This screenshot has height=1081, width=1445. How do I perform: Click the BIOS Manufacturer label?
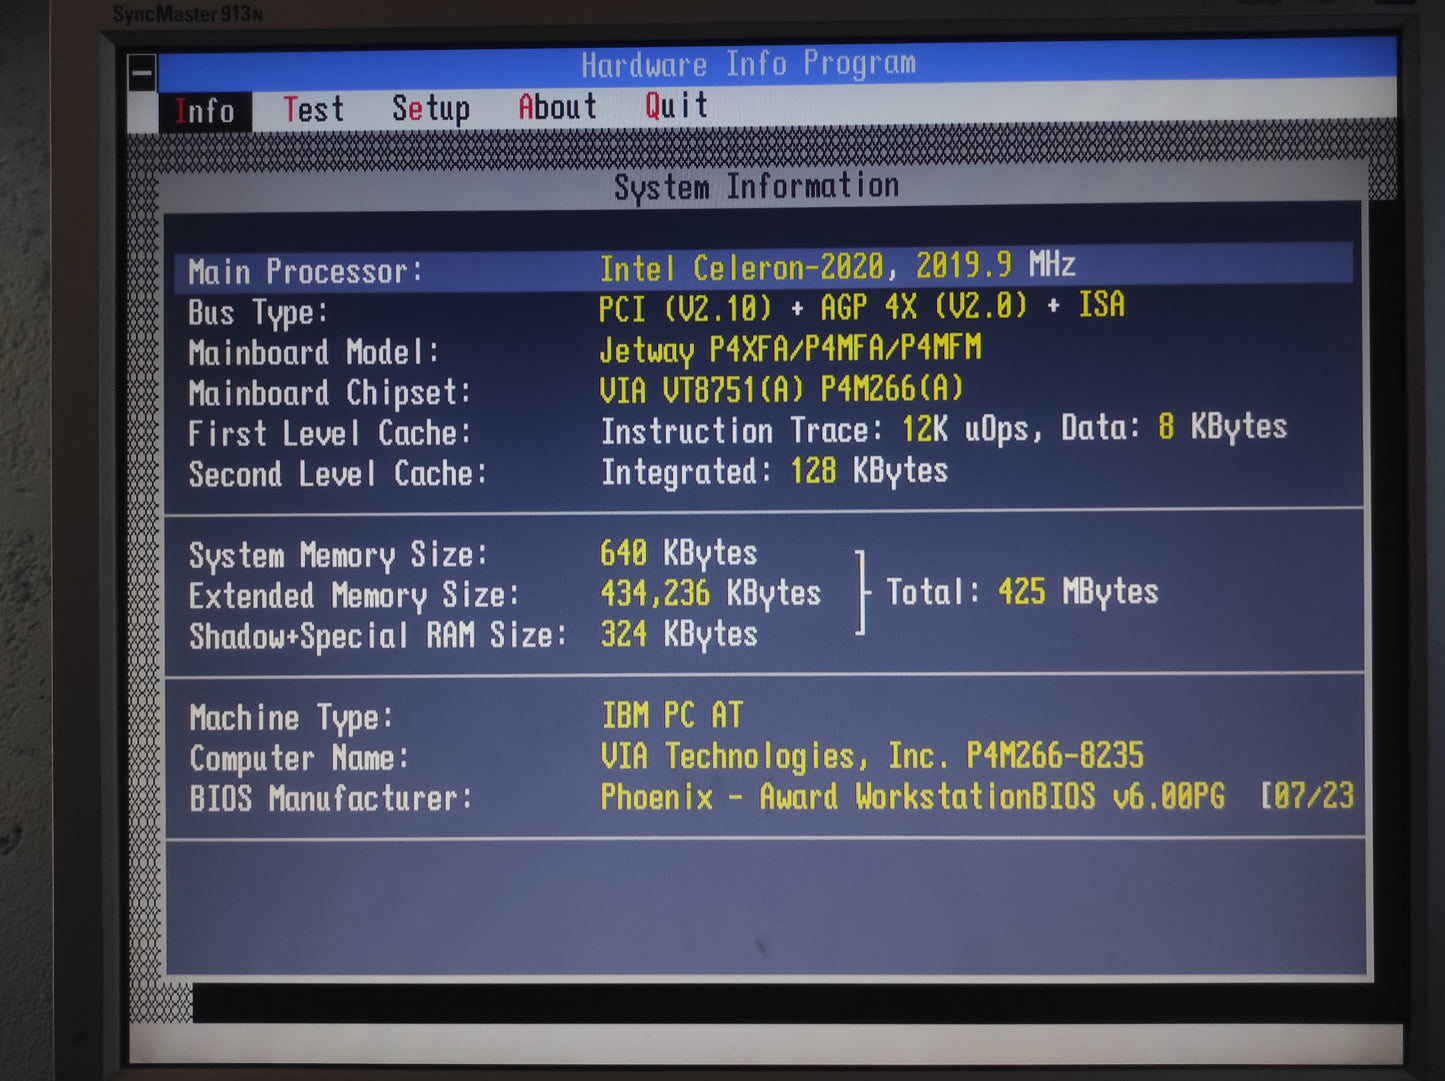click(x=330, y=799)
